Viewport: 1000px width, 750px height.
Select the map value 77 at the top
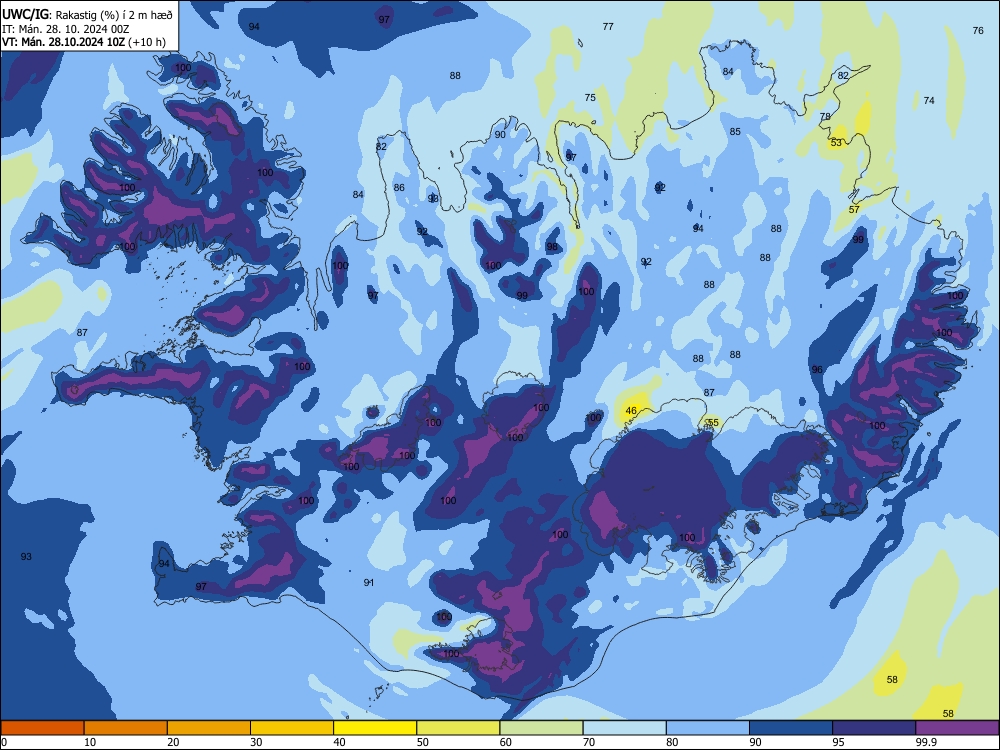[608, 27]
